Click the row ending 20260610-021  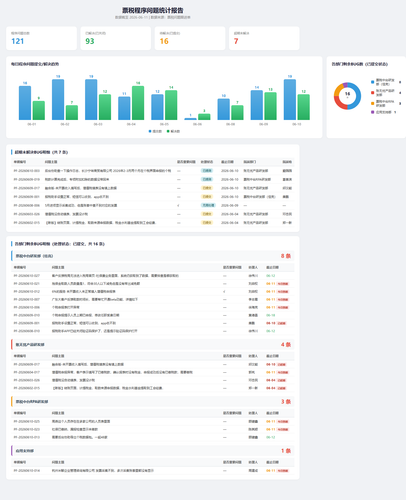pos(153,284)
